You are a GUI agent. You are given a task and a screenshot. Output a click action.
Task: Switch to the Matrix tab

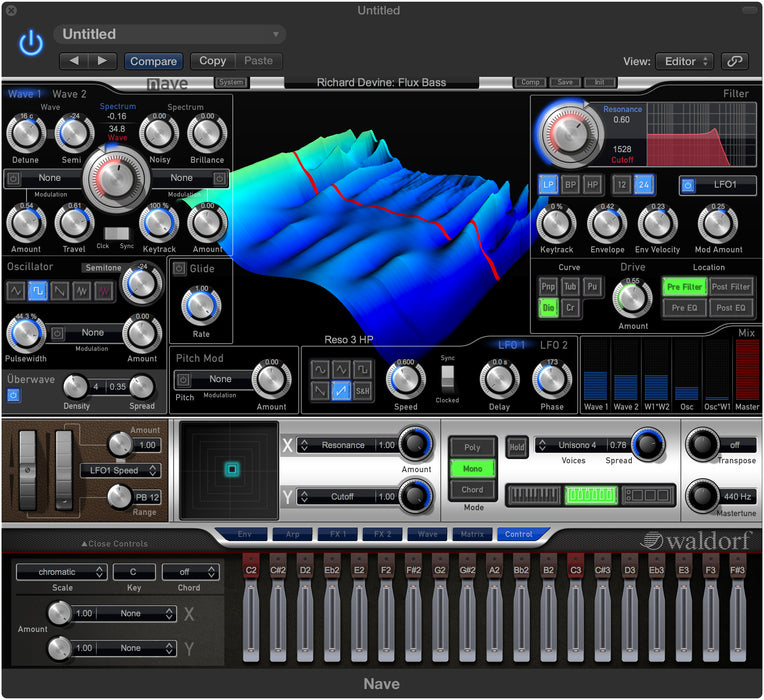(x=471, y=535)
